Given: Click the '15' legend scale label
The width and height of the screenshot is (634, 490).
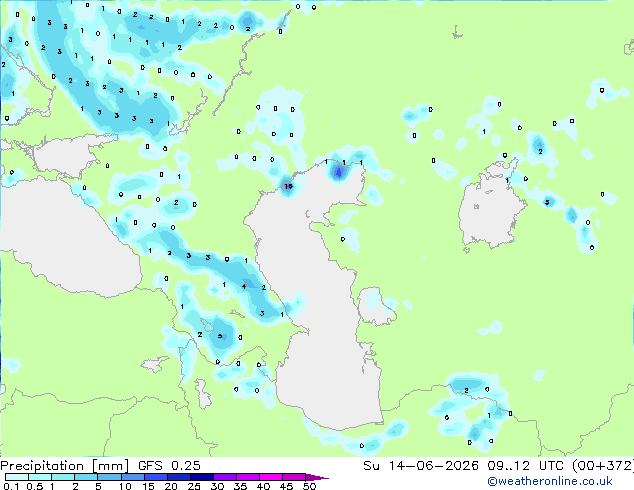Looking at the screenshot, I should point(148,486).
